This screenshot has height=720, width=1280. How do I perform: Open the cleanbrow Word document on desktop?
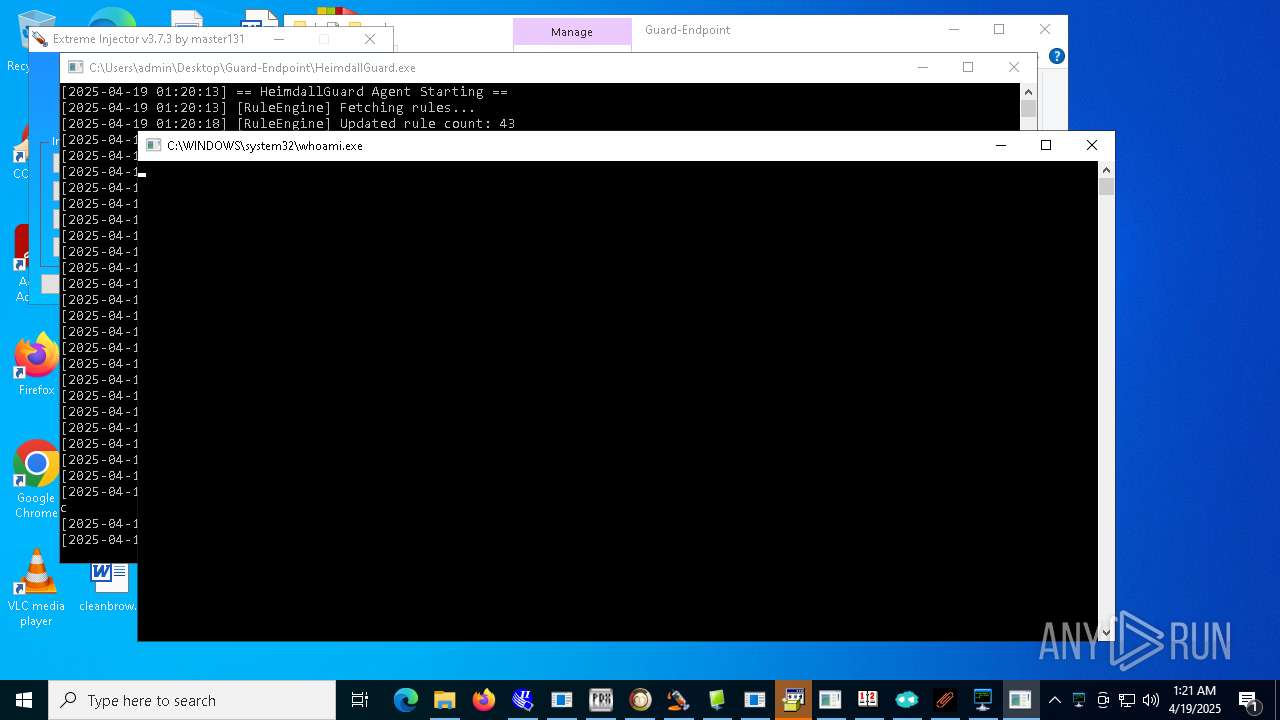108,588
